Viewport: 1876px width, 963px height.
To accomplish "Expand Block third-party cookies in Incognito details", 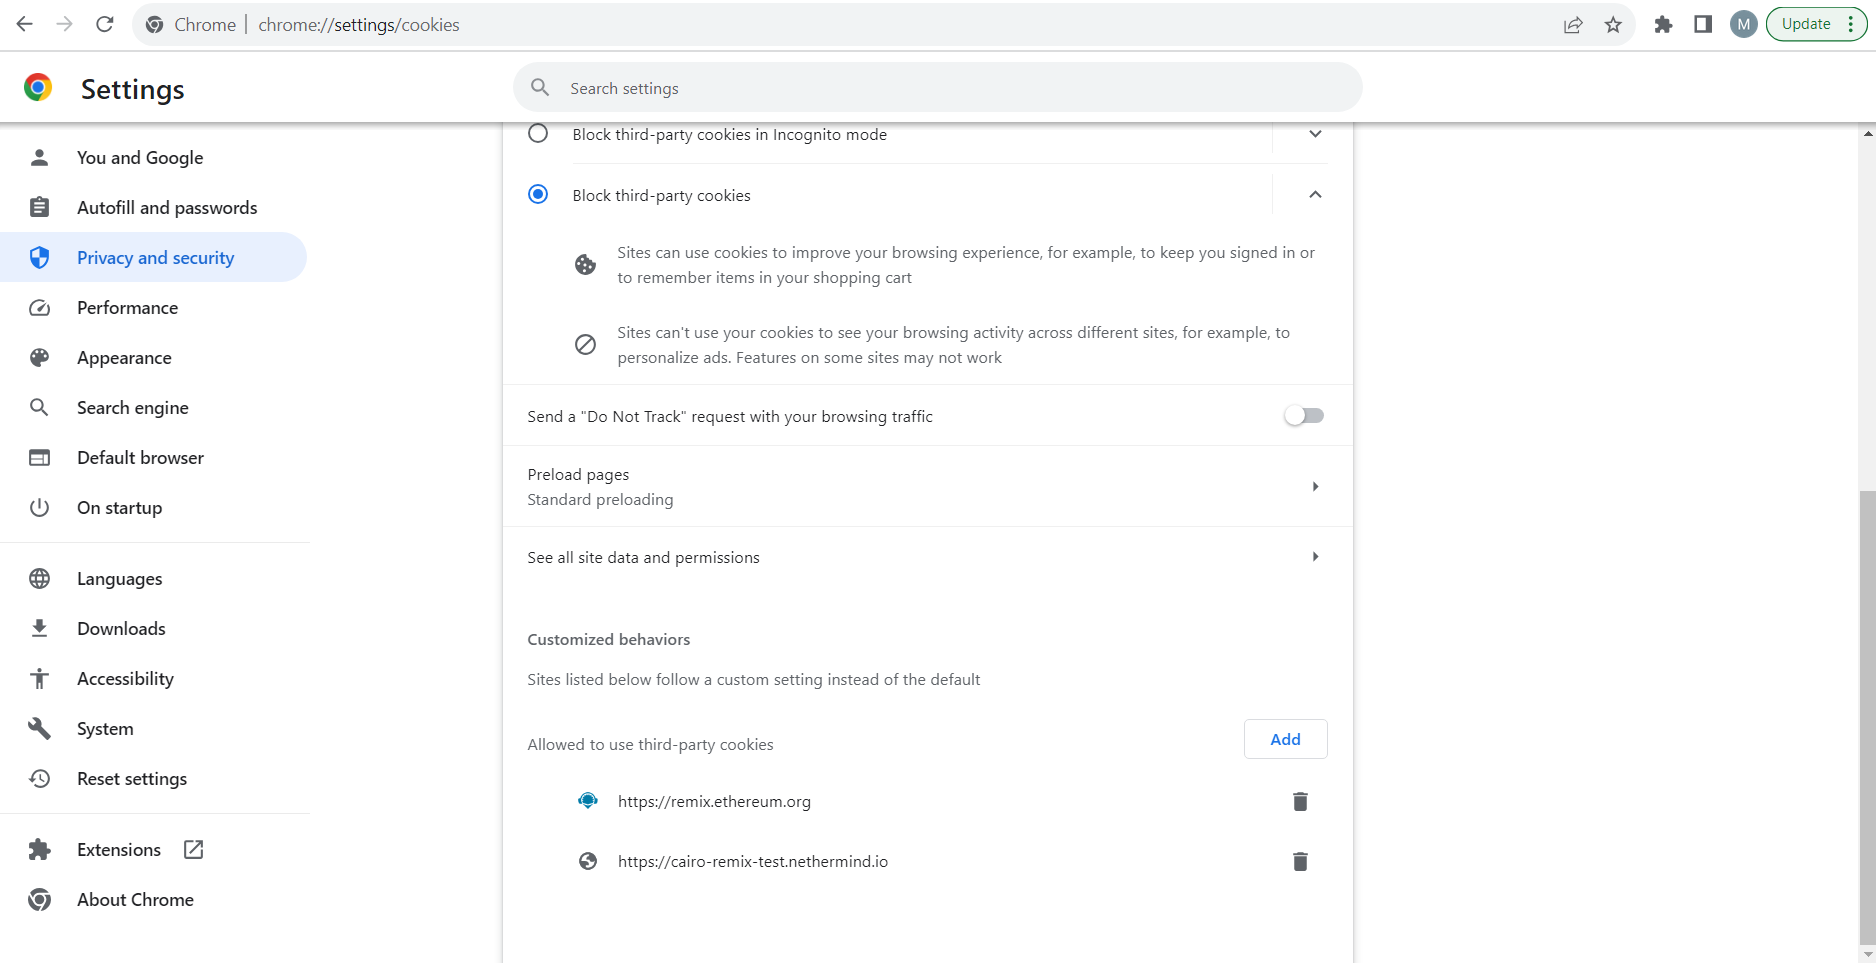I will coord(1315,134).
